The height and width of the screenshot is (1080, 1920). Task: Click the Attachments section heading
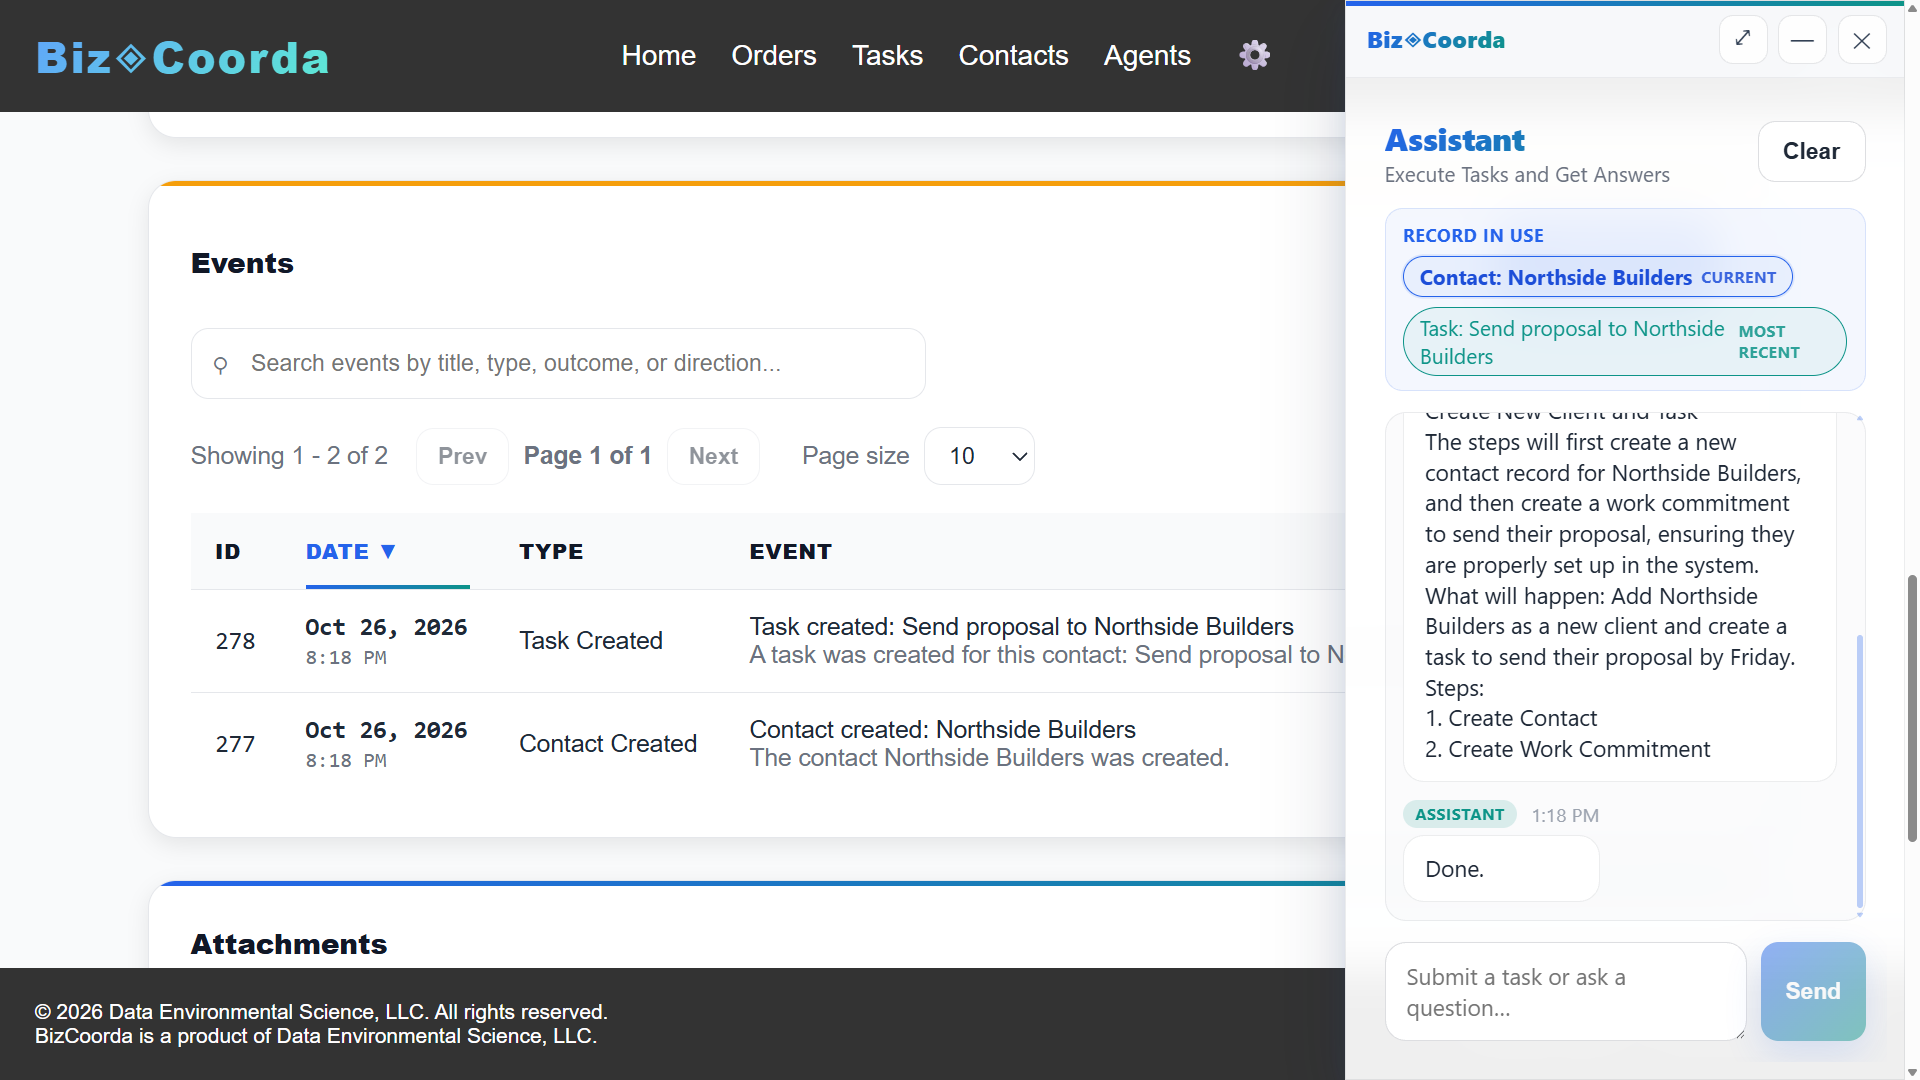[x=289, y=944]
